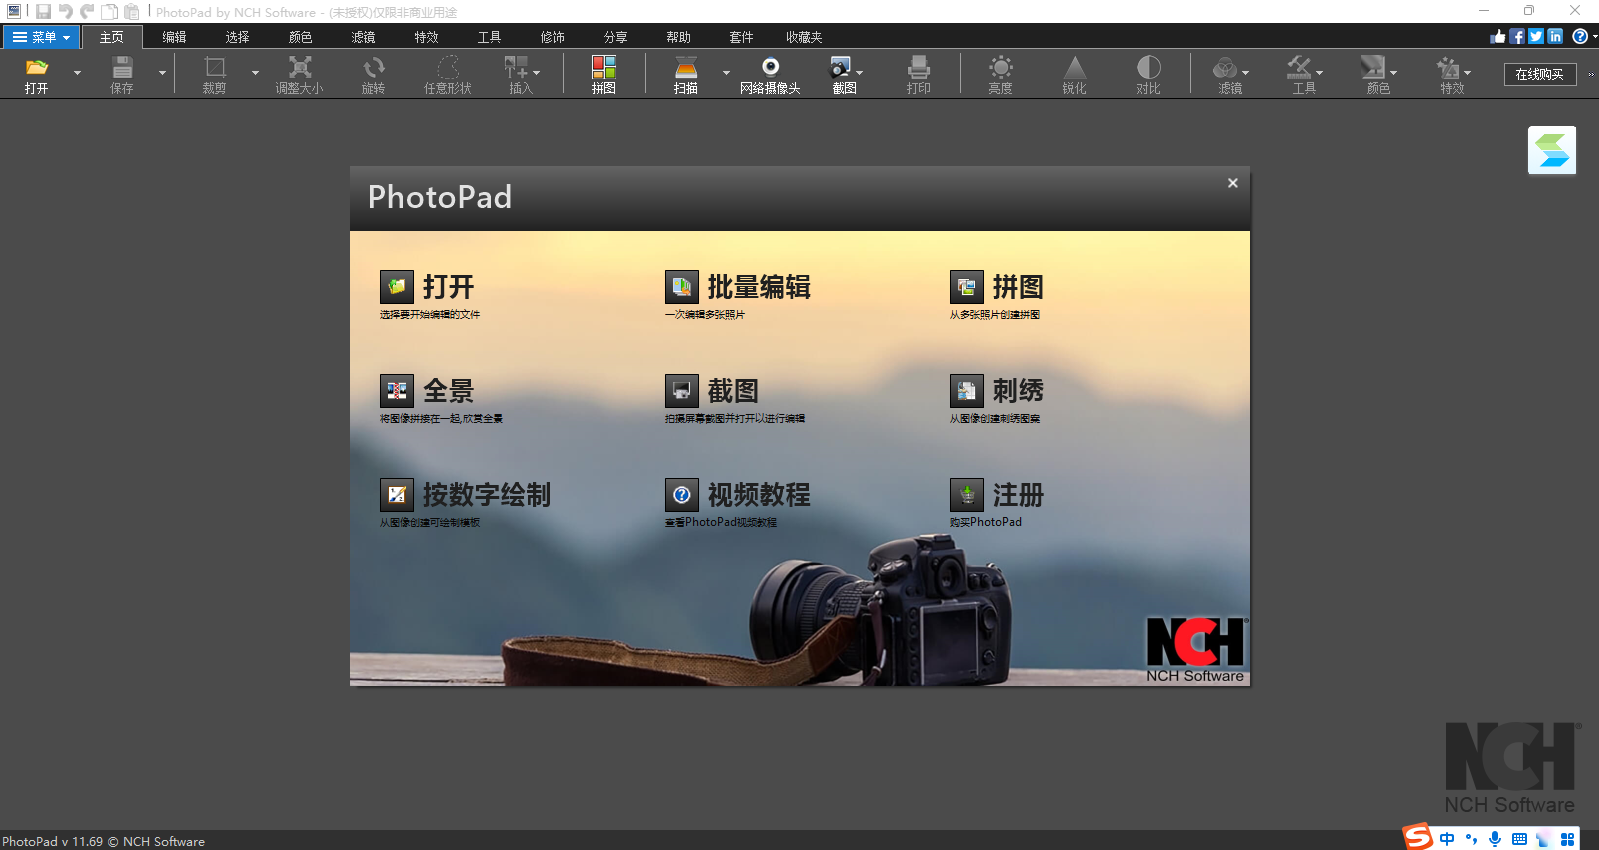Switch to the 特效 tab

426,37
